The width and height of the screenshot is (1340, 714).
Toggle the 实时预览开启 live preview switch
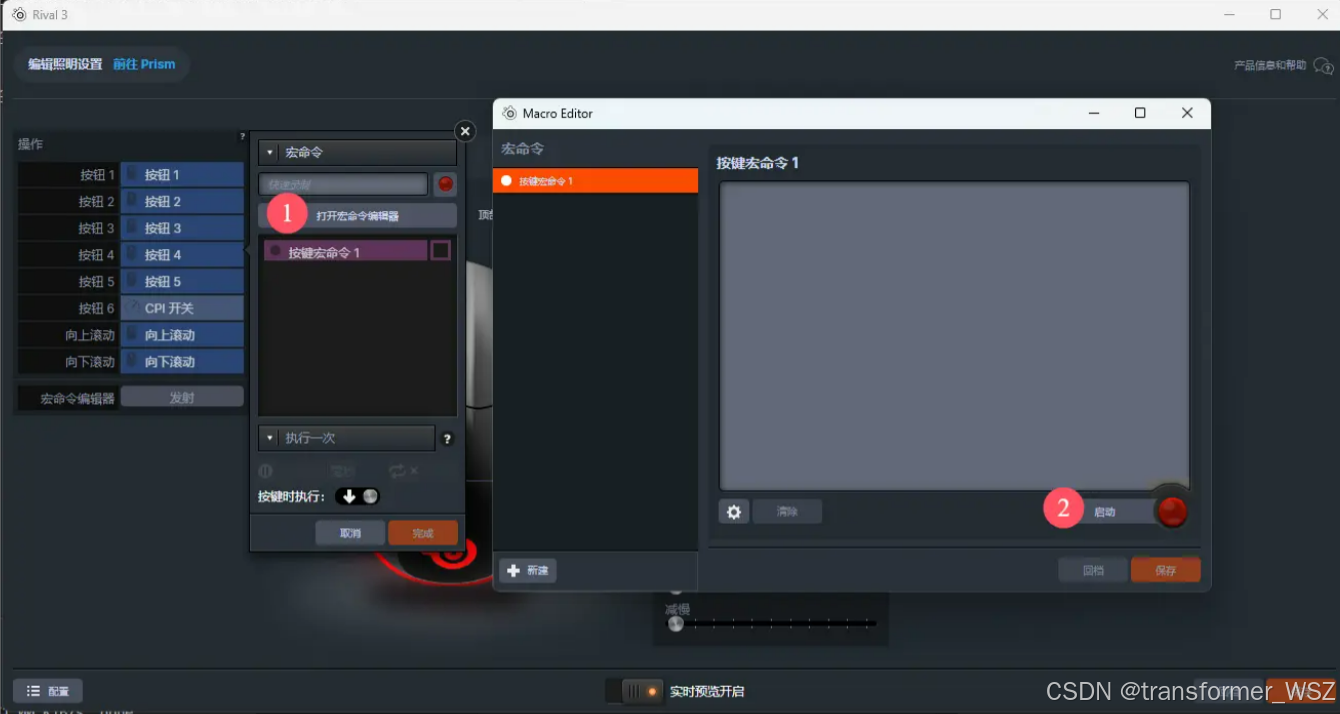click(x=635, y=691)
